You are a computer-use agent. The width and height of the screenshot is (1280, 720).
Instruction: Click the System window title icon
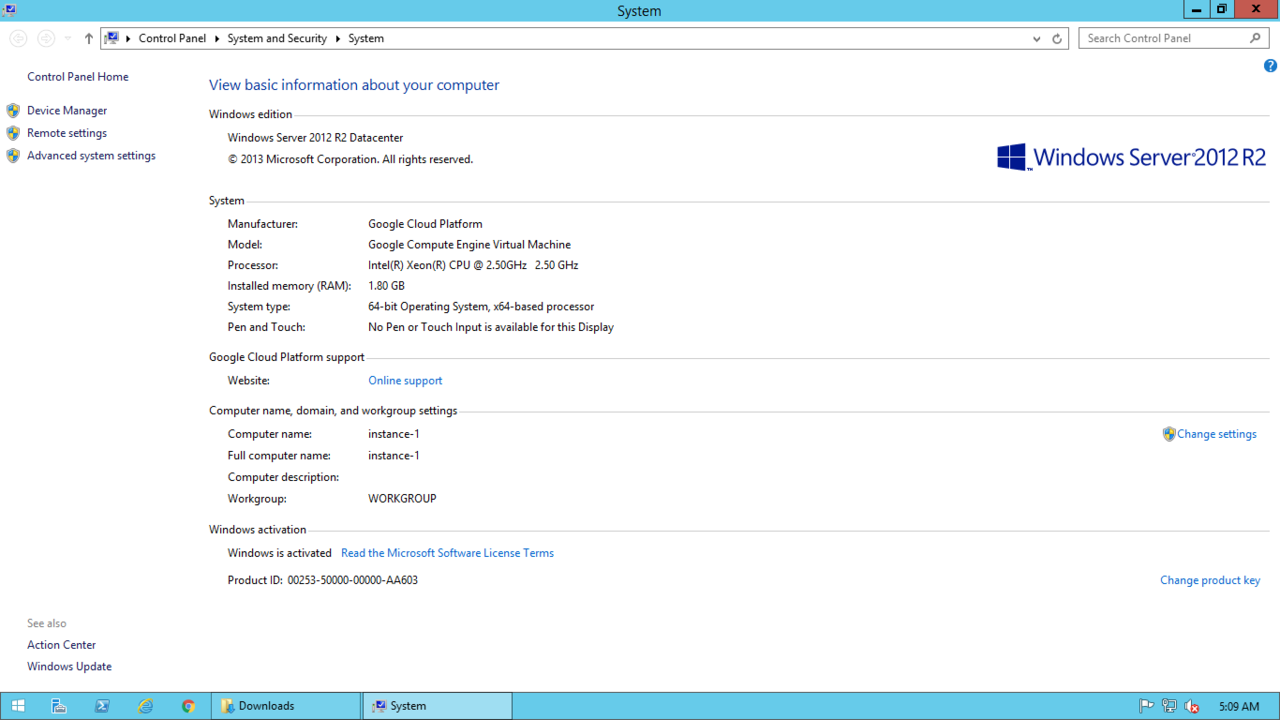coord(9,9)
